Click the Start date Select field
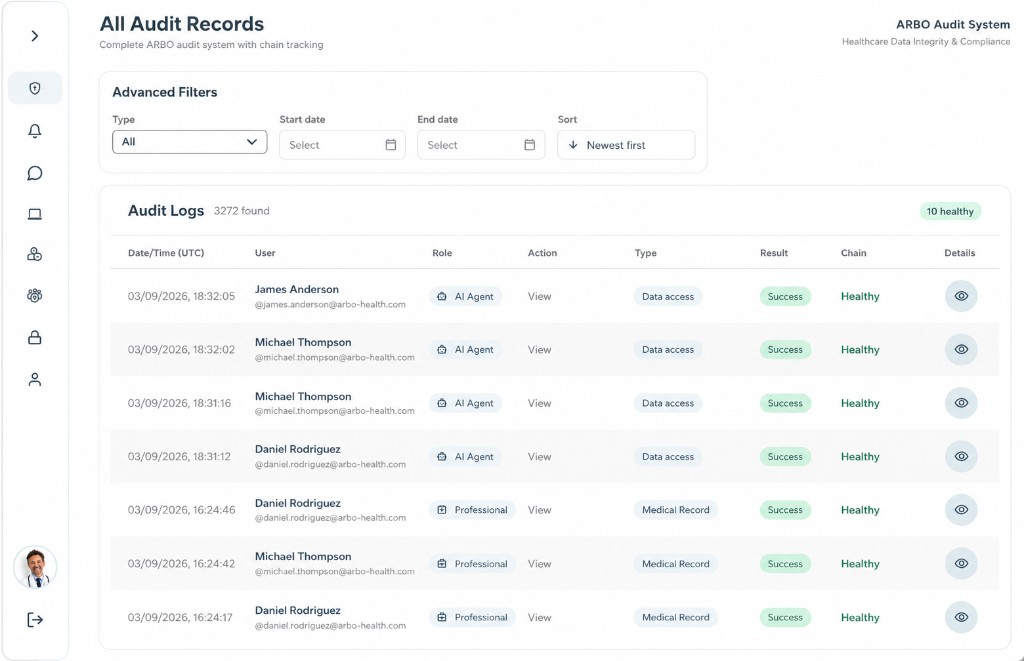The height and width of the screenshot is (661, 1024). tap(342, 145)
